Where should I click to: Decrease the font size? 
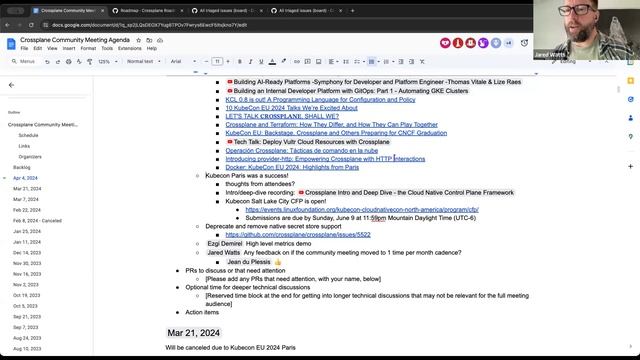(x=206, y=62)
